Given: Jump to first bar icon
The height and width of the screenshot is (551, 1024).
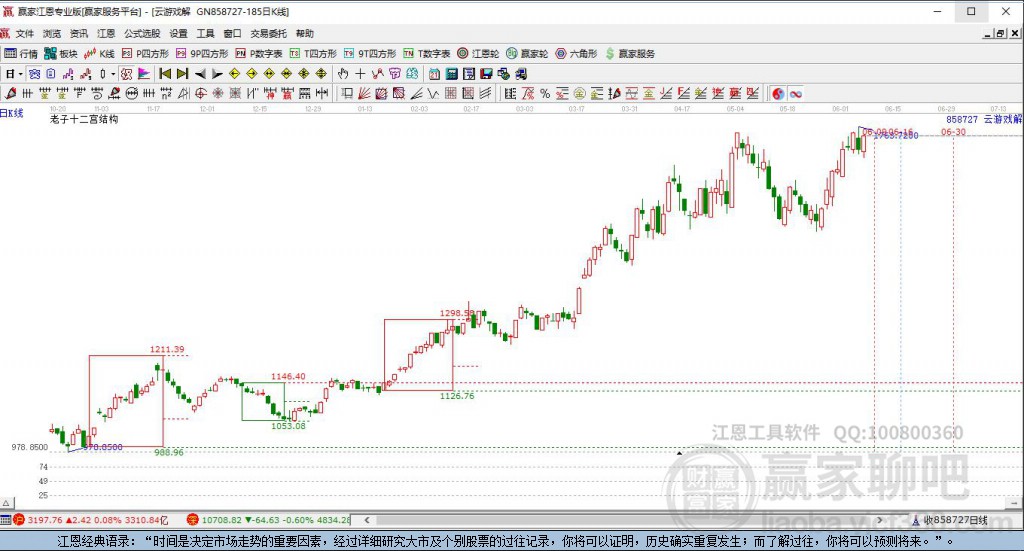Looking at the screenshot, I should pos(165,74).
